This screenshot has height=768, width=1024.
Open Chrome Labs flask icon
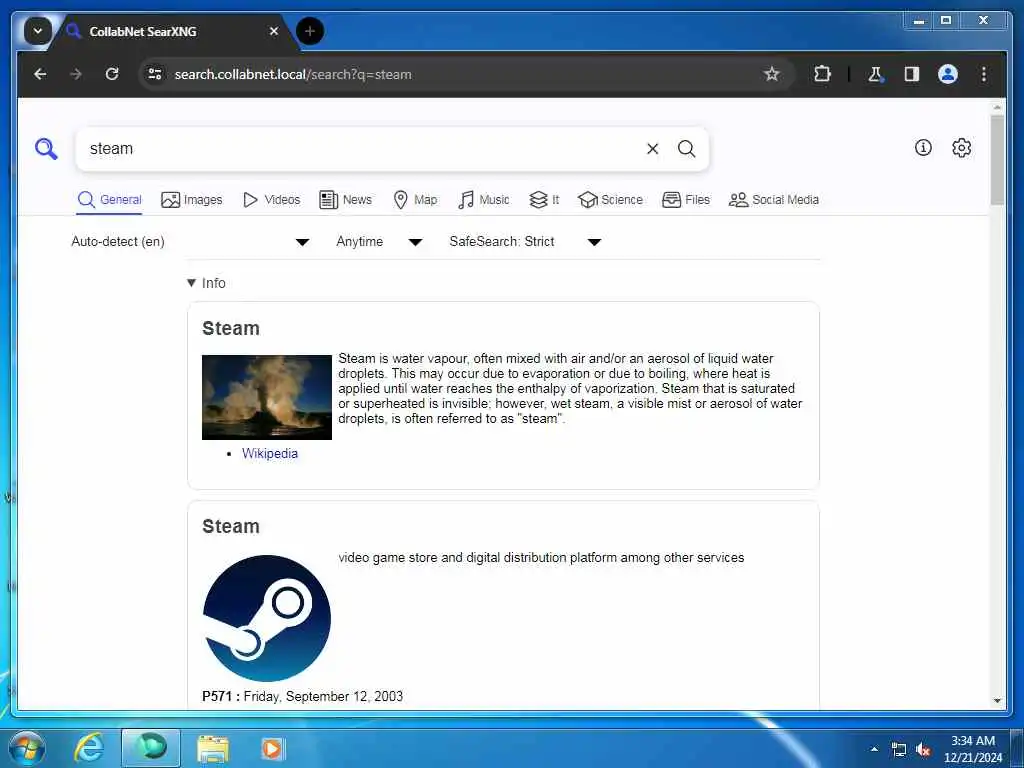coord(876,74)
